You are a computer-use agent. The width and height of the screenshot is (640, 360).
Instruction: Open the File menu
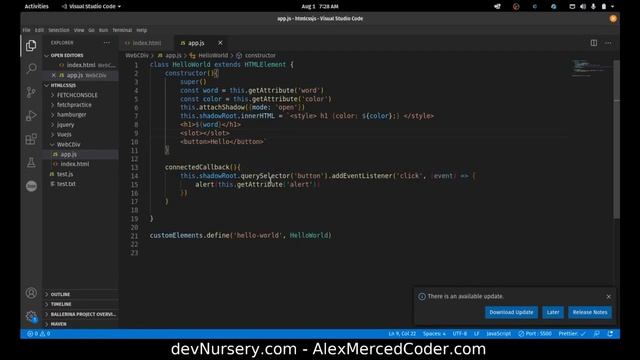click(x=27, y=30)
